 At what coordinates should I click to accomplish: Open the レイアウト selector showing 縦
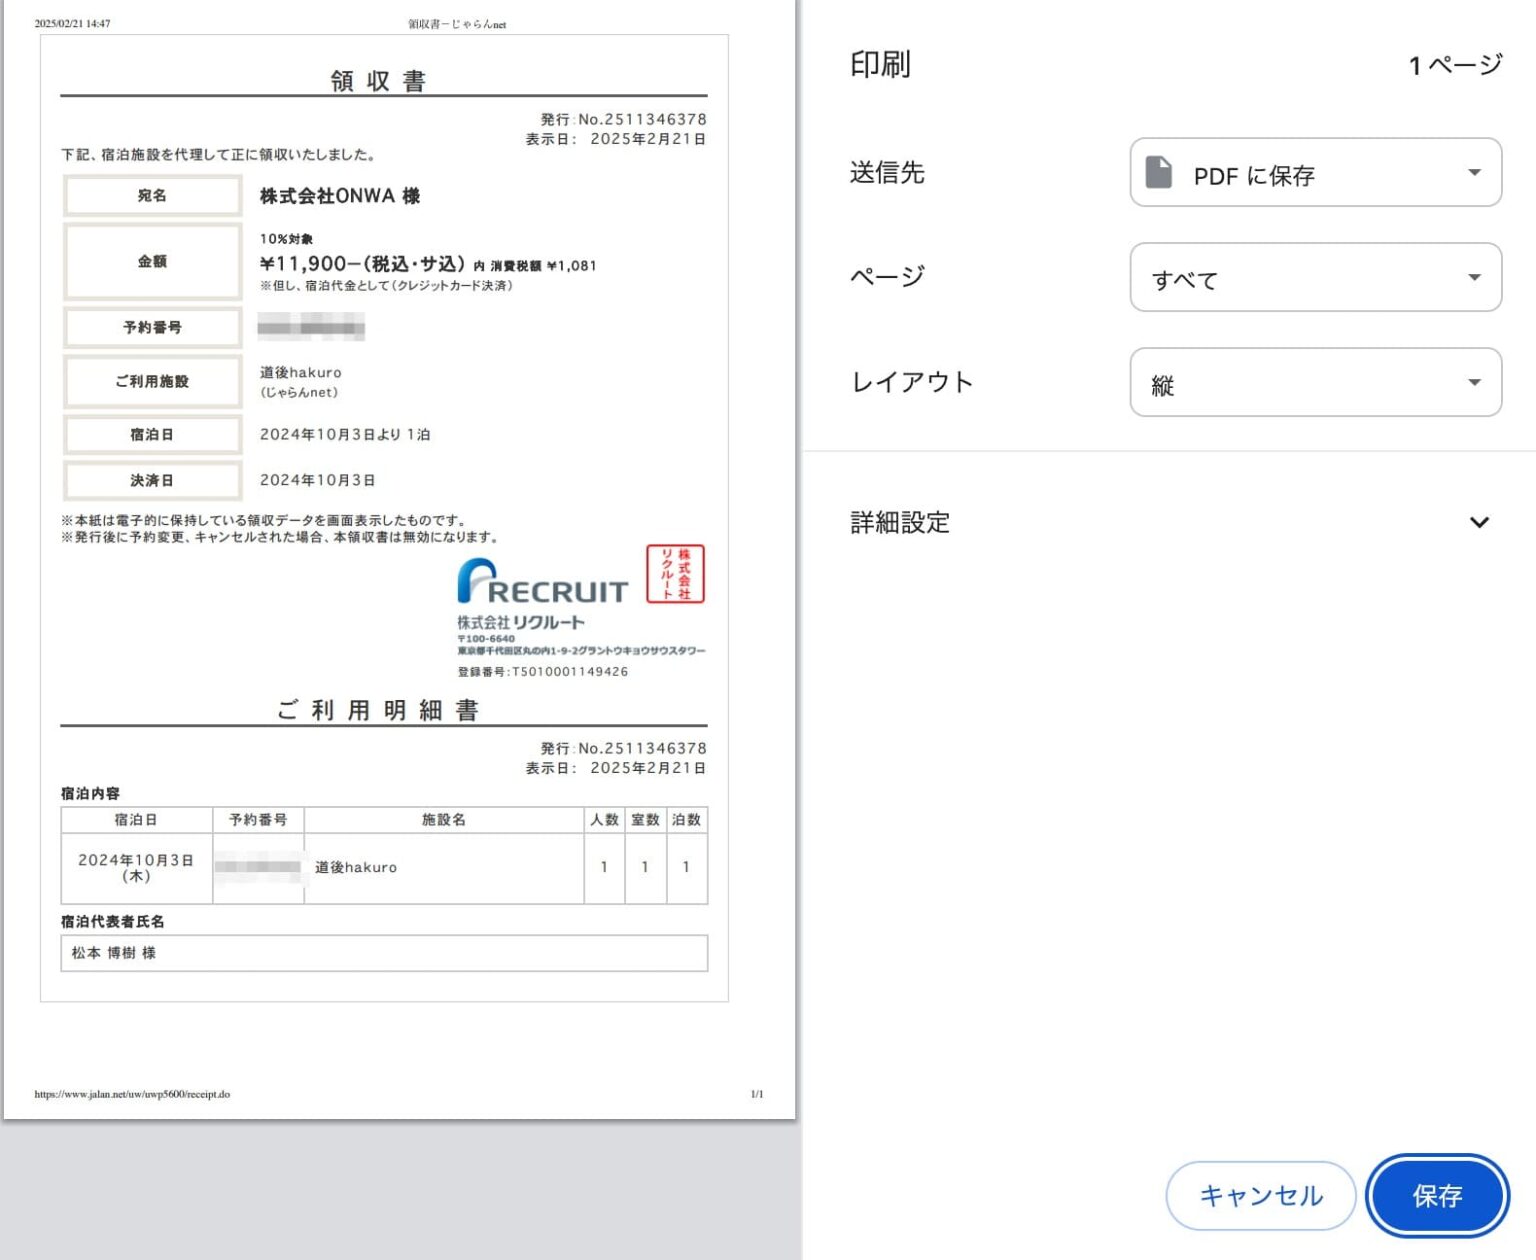point(1314,382)
